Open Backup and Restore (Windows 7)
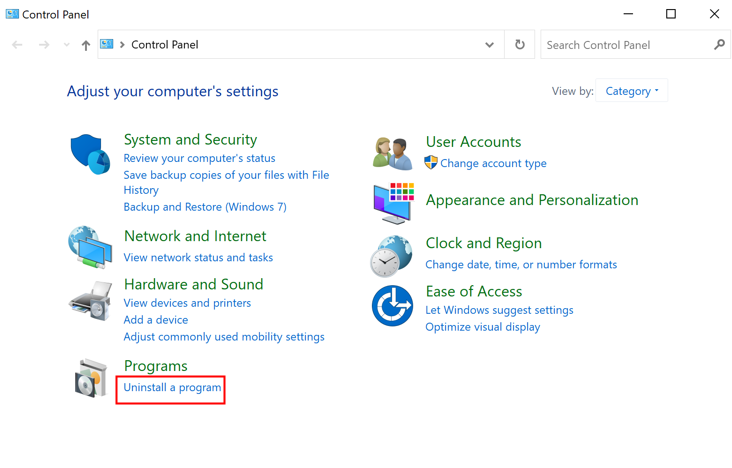 coord(204,207)
